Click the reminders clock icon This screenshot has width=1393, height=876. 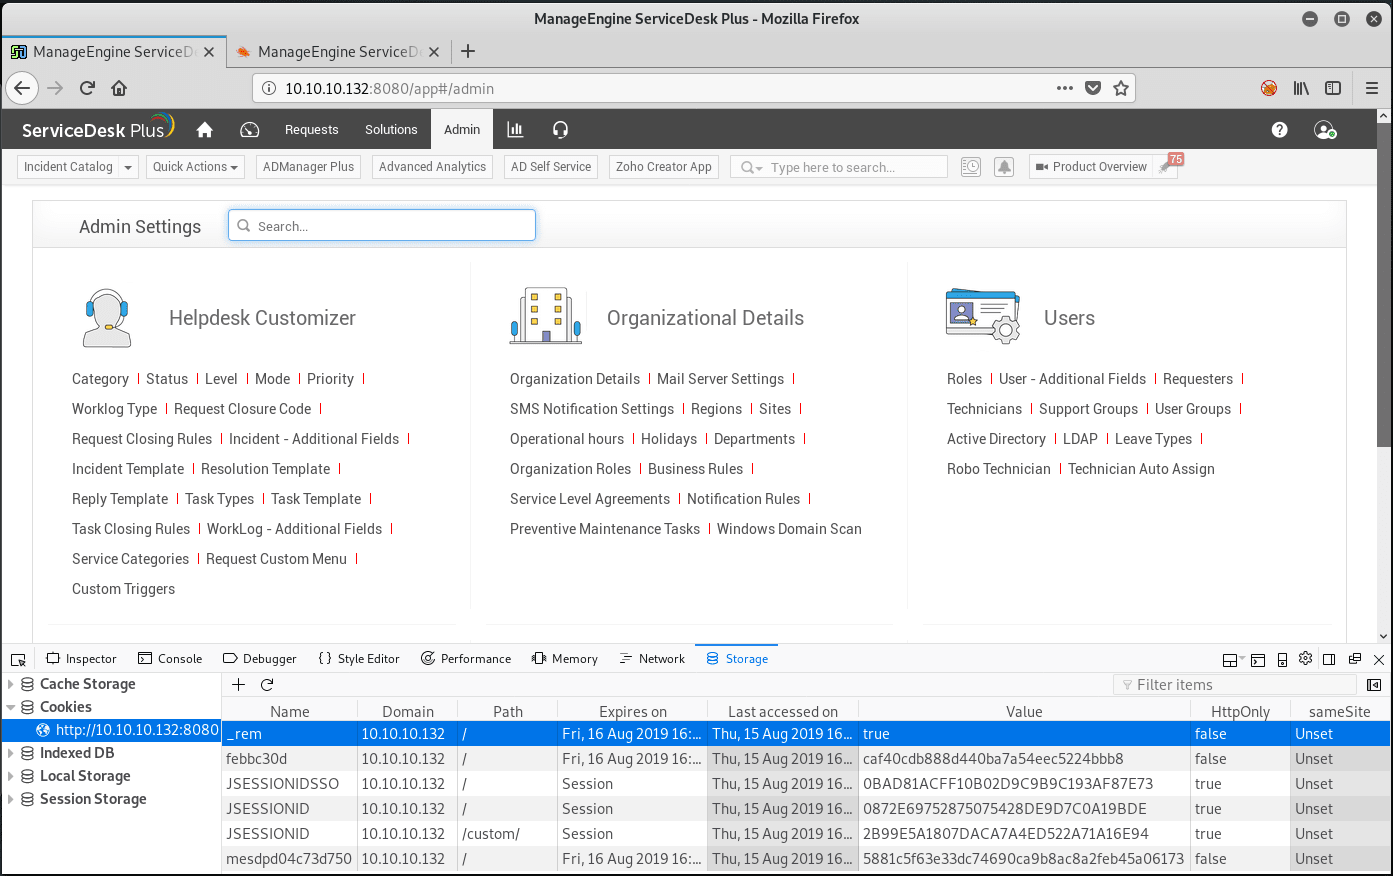point(971,167)
